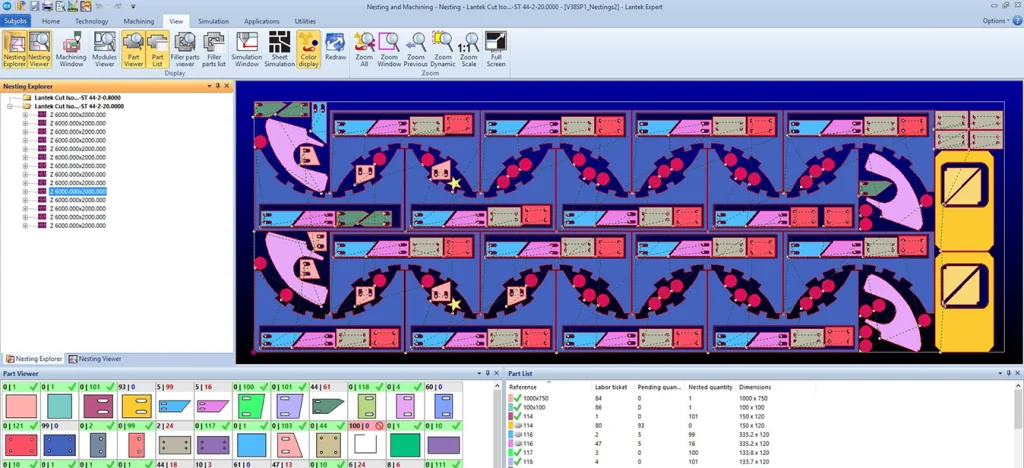Switch to Full Screen view
1024x468 pixels.
click(495, 49)
